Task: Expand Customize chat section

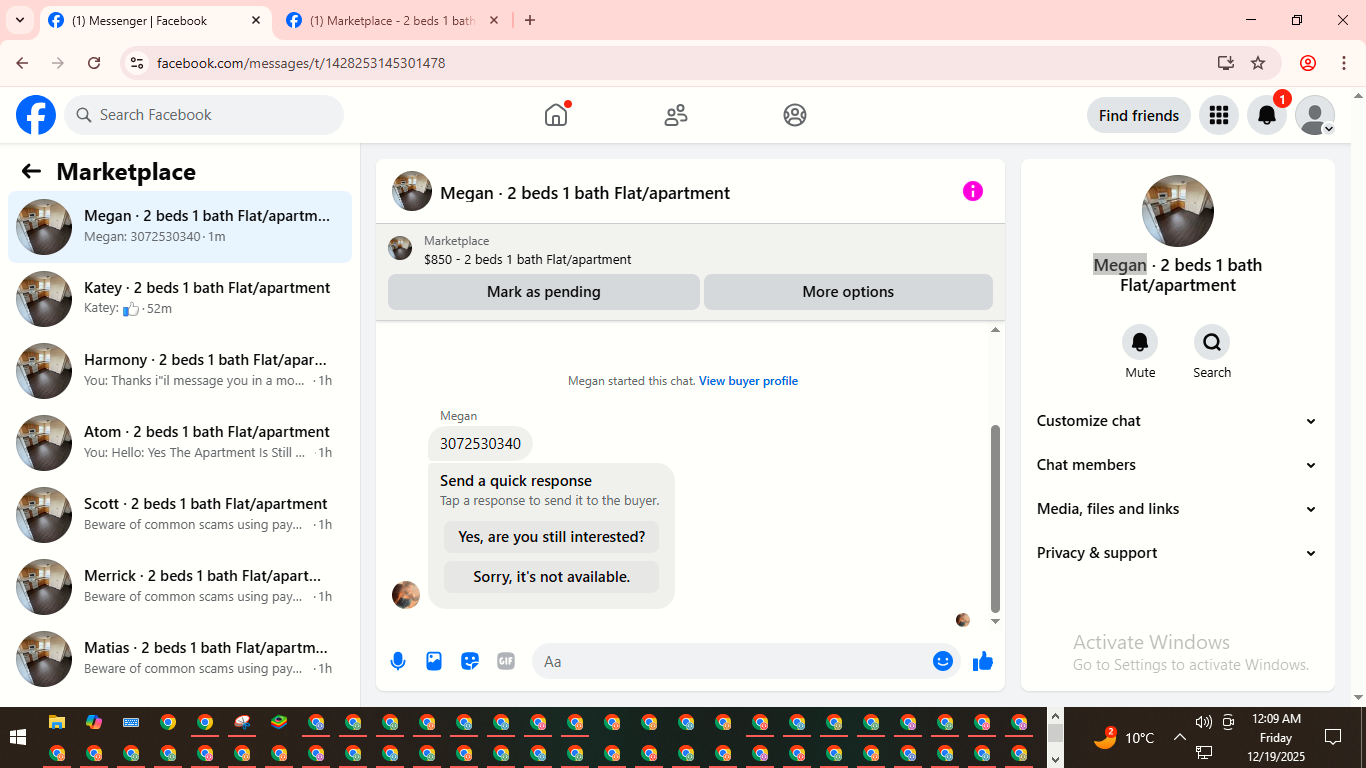Action: click(1177, 421)
